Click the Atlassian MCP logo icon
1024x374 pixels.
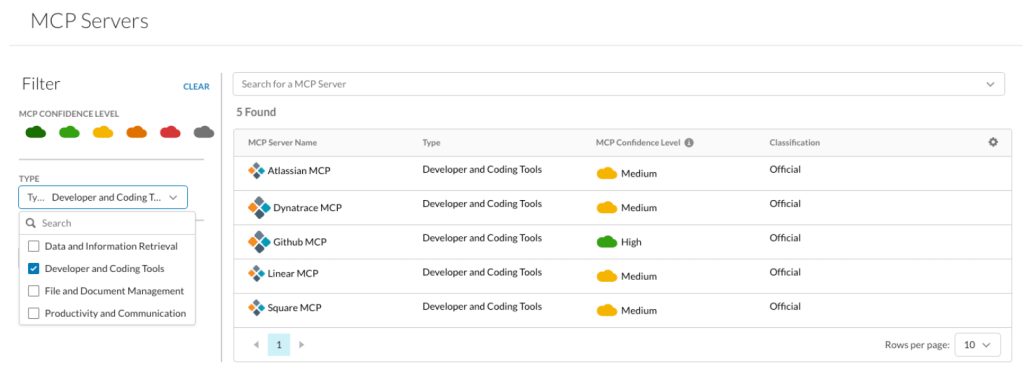257,171
